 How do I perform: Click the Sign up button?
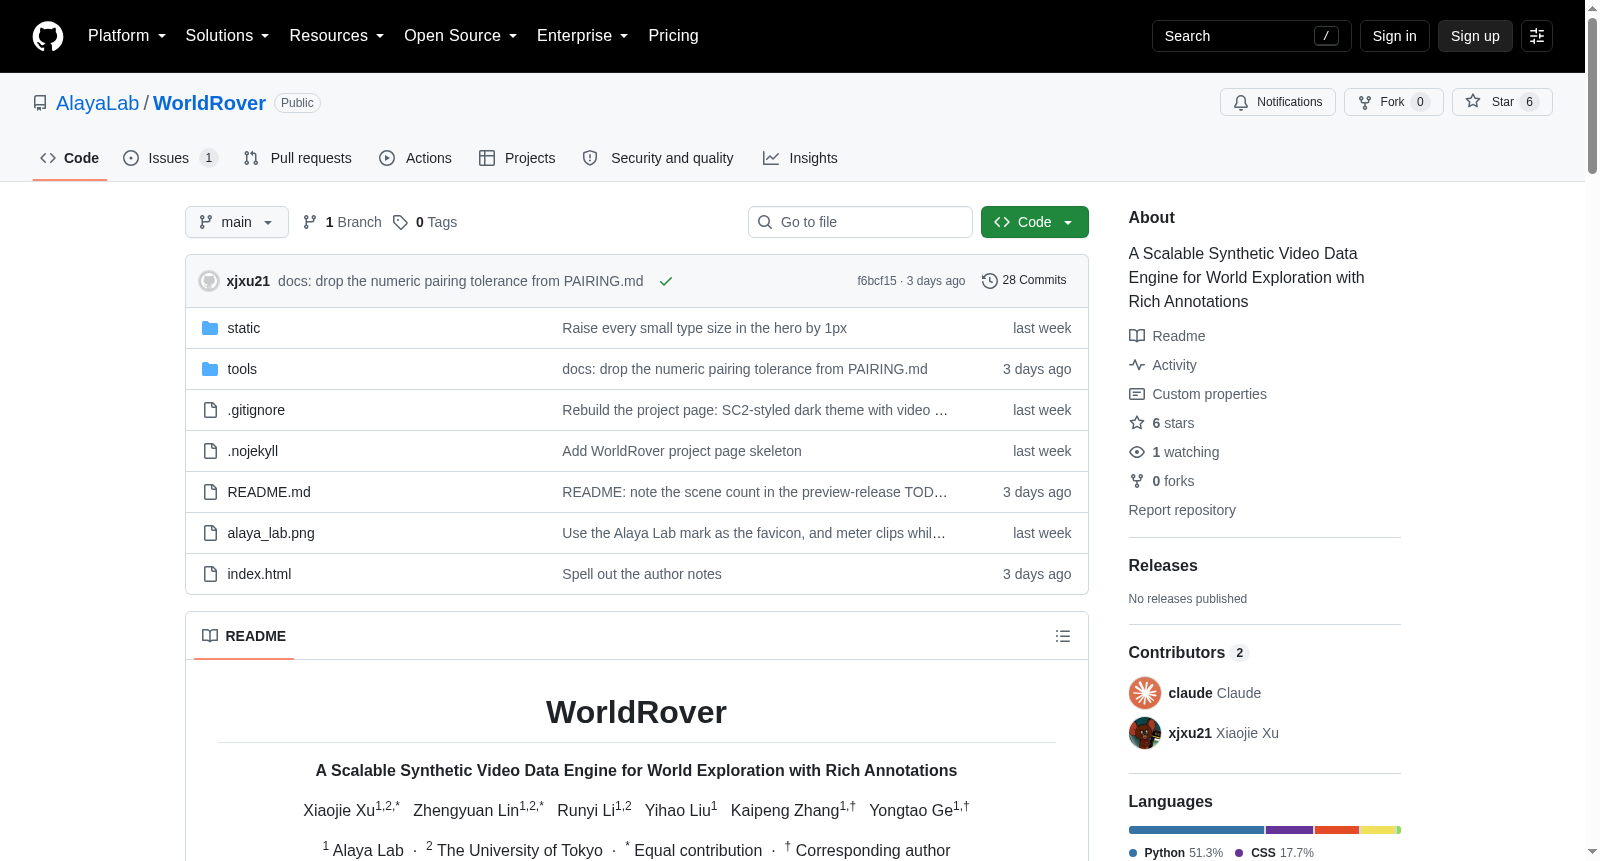tap(1475, 36)
